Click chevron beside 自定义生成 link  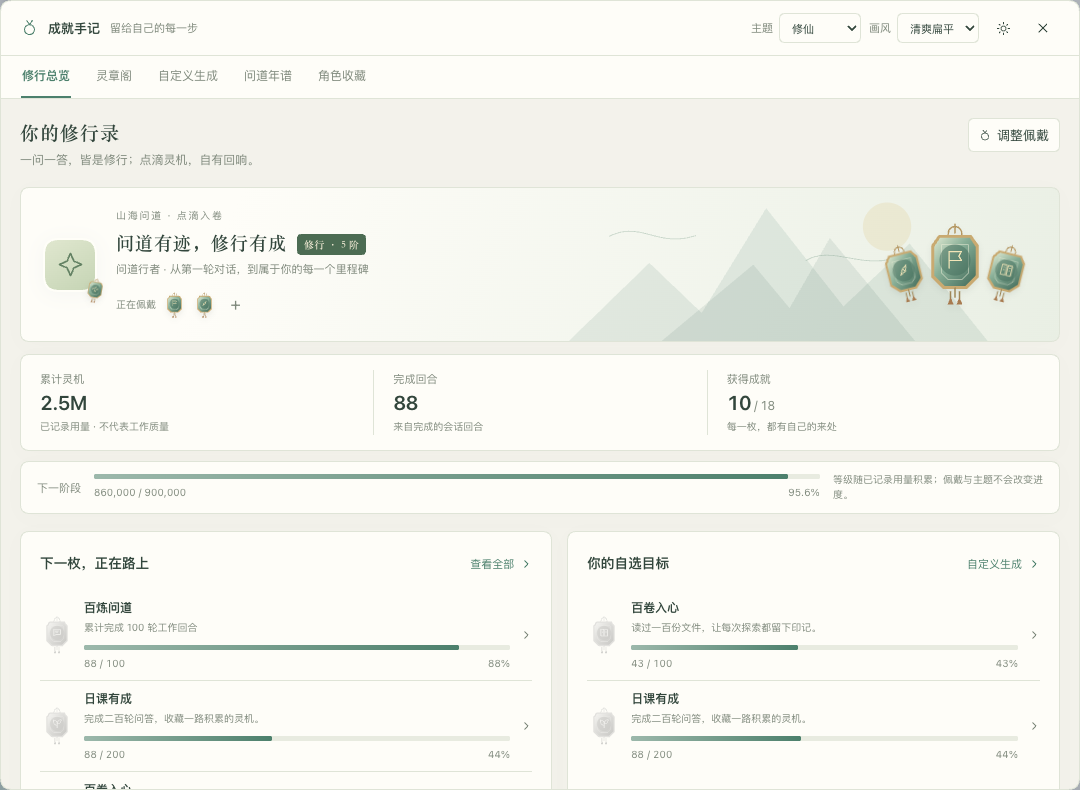(1034, 564)
